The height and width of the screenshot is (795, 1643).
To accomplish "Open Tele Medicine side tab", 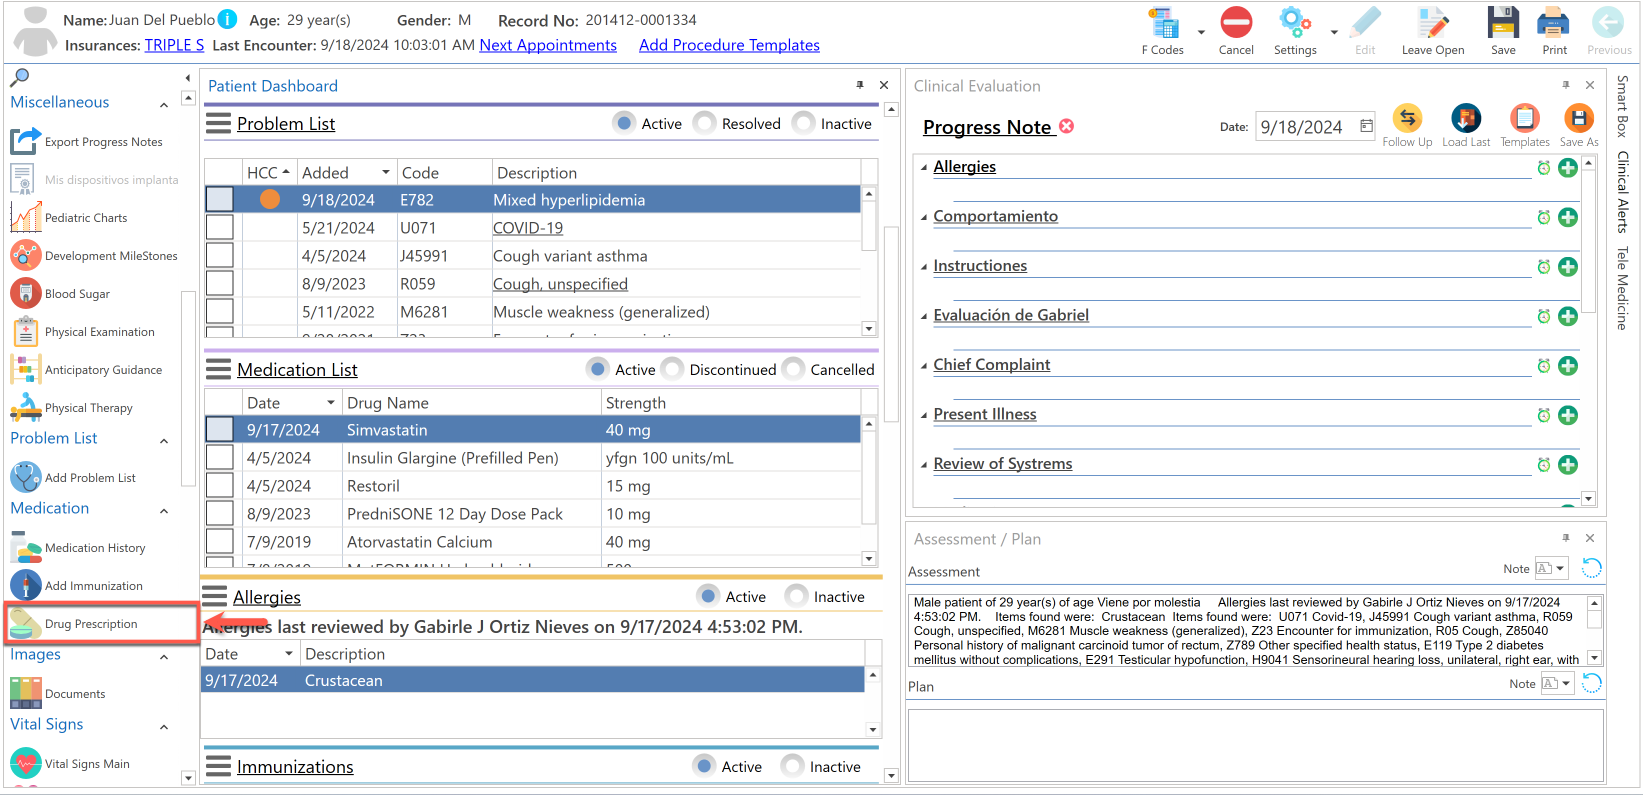I will pyautogui.click(x=1622, y=288).
